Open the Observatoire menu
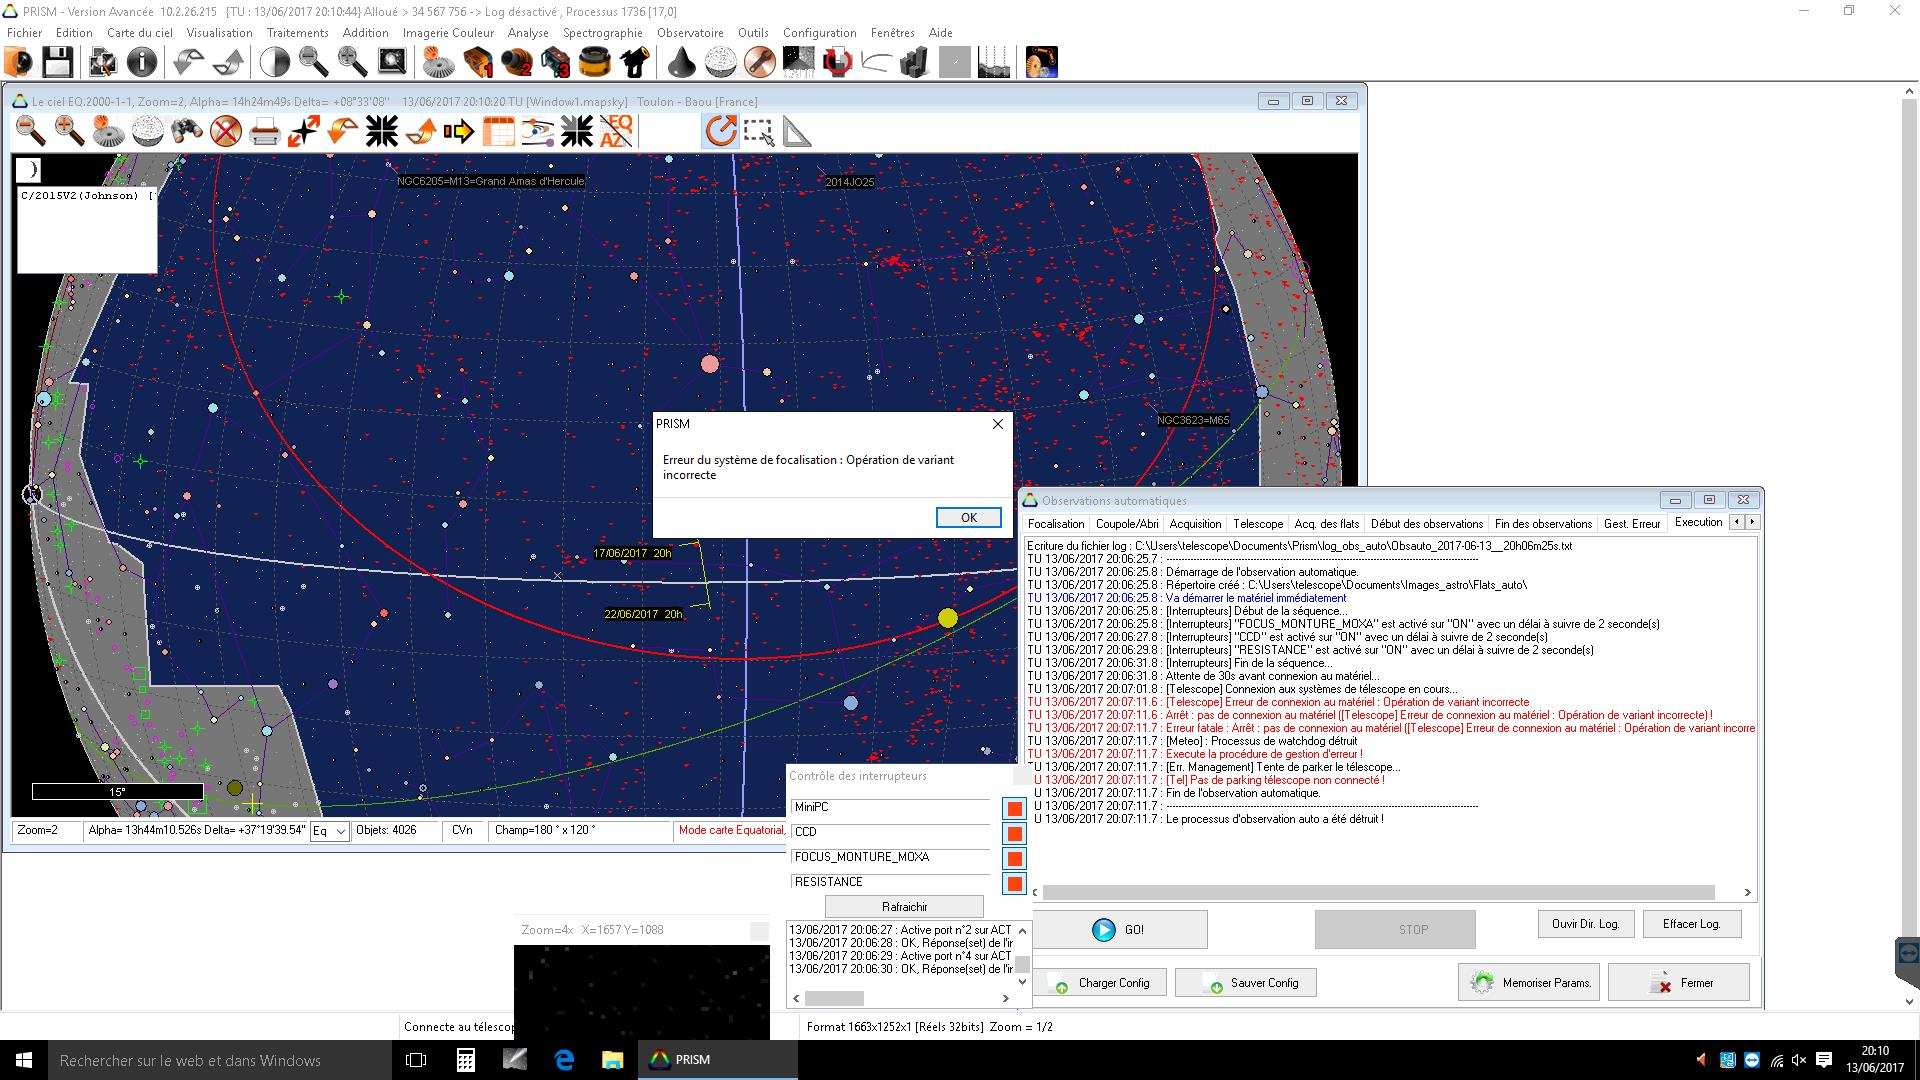This screenshot has height=1080, width=1920. (x=689, y=32)
